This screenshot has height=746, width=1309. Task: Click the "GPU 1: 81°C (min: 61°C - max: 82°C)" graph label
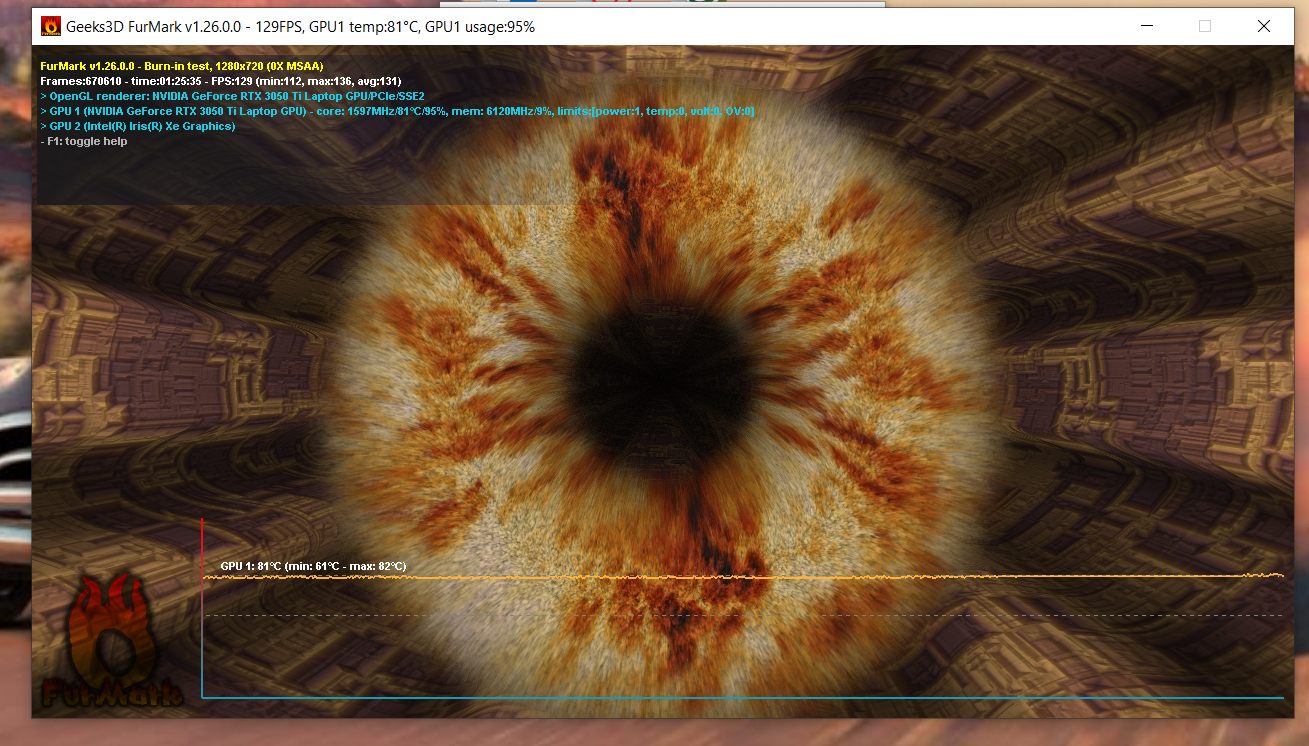coord(313,566)
